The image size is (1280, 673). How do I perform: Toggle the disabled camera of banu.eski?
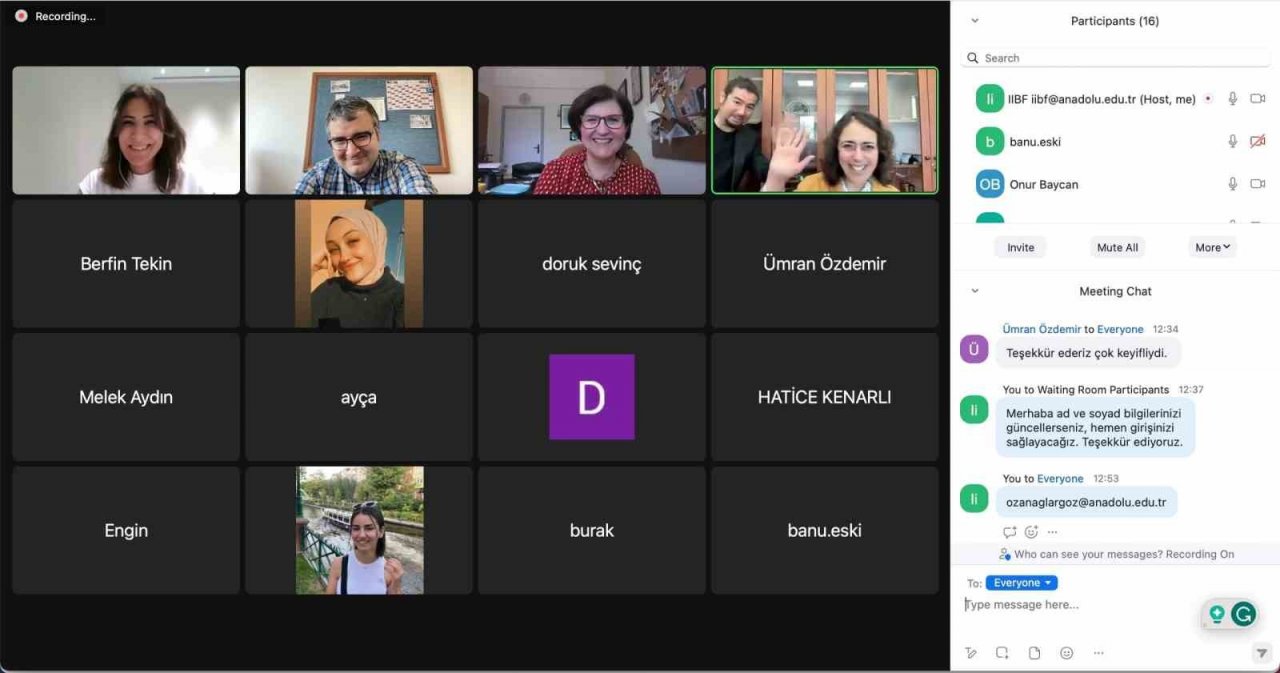[x=1258, y=142]
